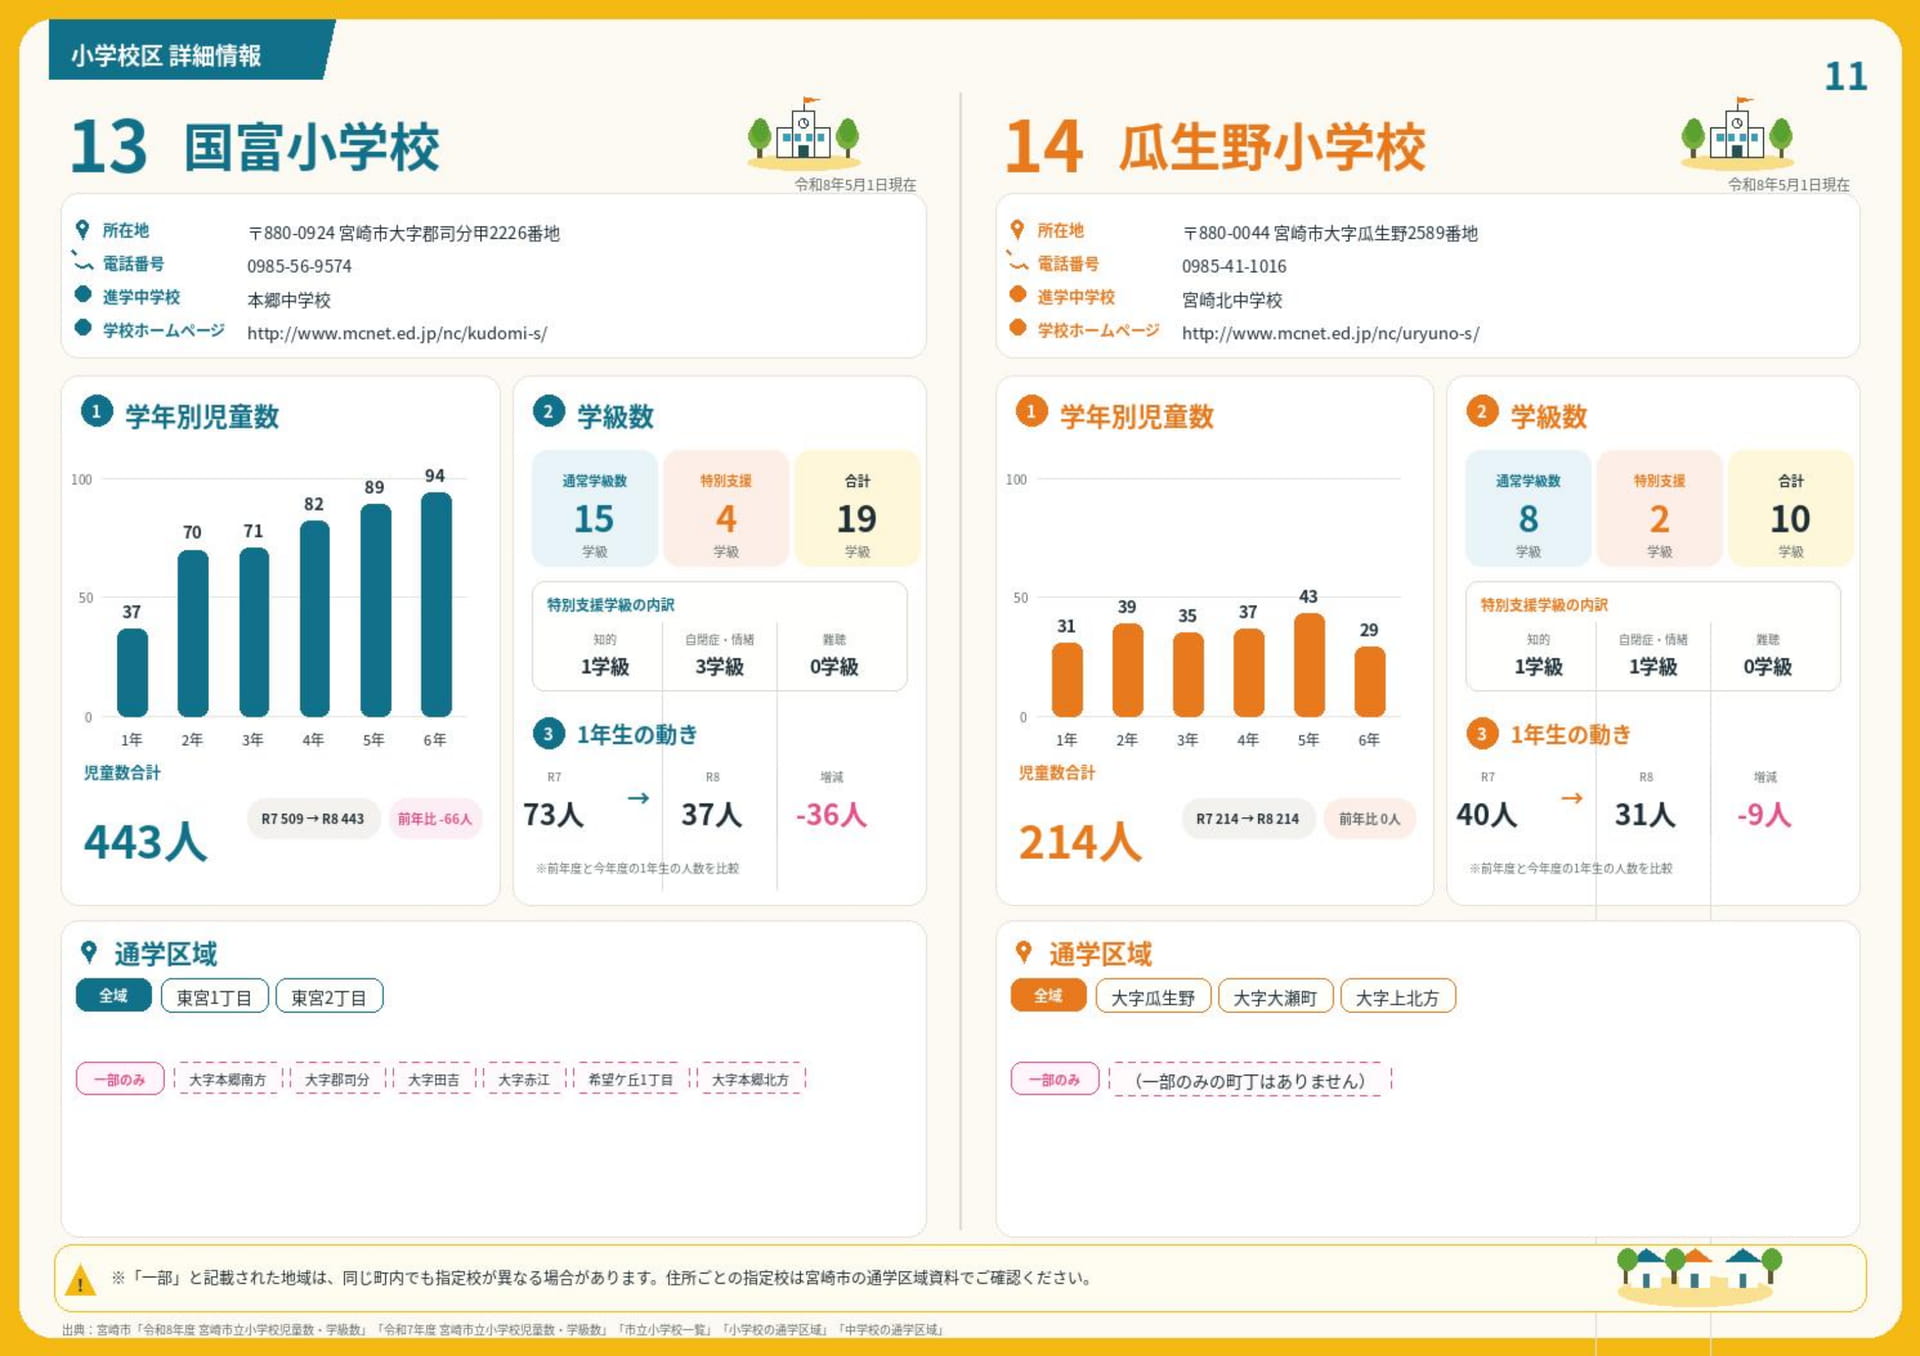The width and height of the screenshot is (1920, 1356).
Task: Click the 電話番号 phone icon for 国富小学校
Action: [82, 262]
